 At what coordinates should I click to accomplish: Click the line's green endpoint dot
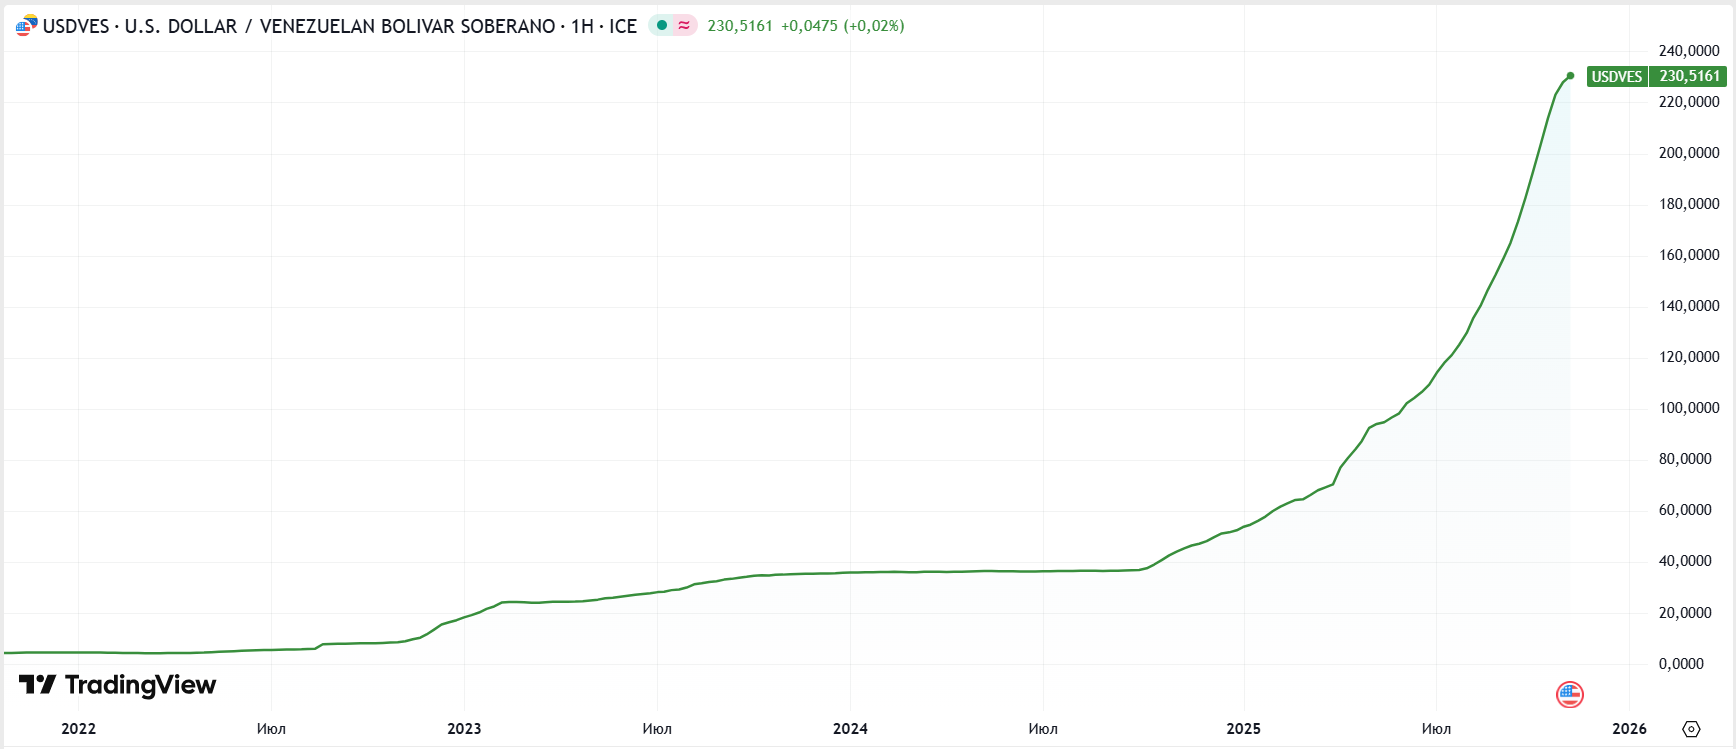pyautogui.click(x=1570, y=76)
